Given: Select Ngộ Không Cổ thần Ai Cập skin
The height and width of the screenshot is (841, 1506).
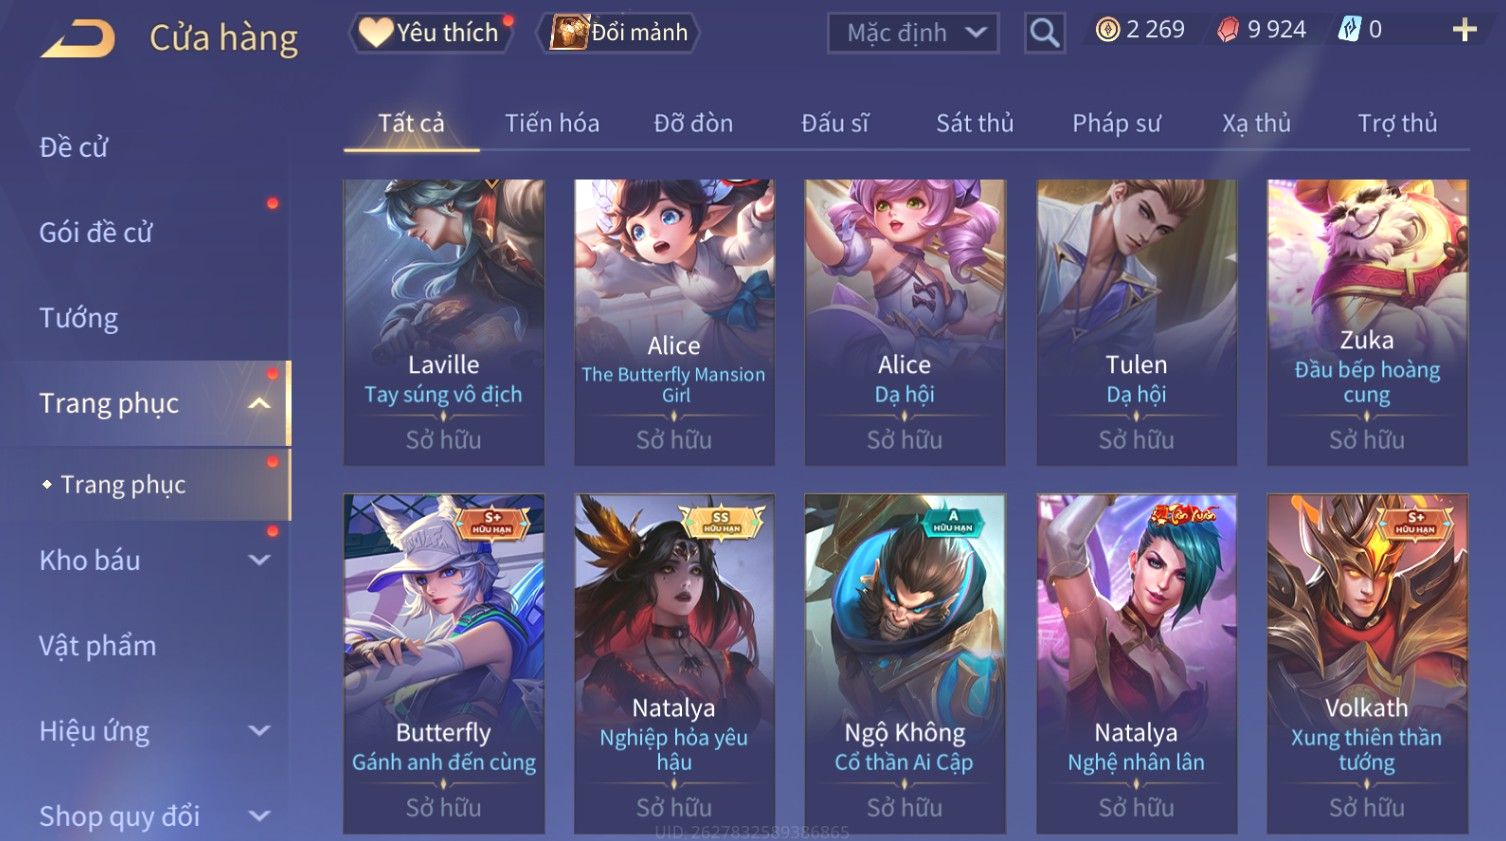Looking at the screenshot, I should (905, 663).
